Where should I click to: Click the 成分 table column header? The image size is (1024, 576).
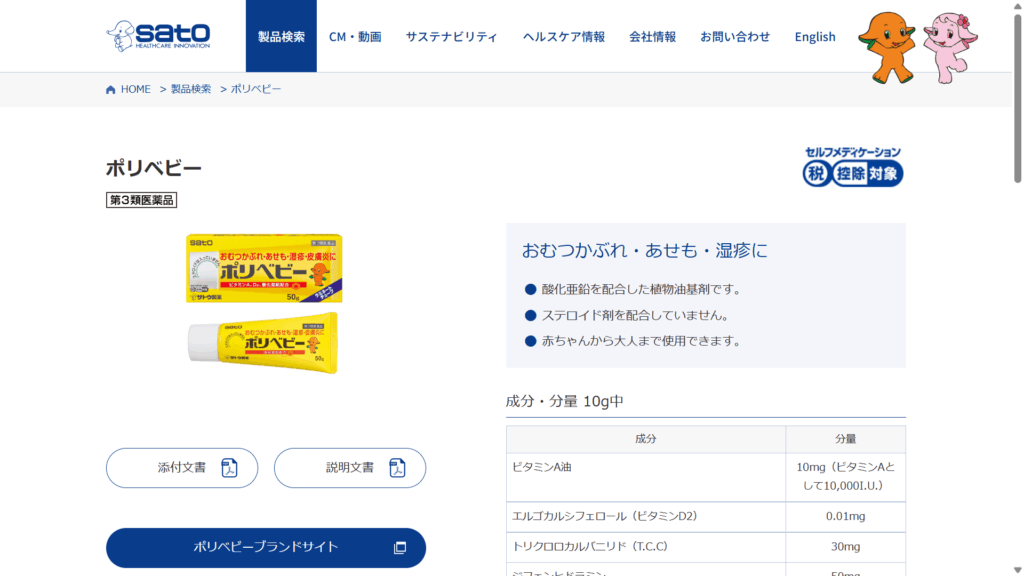click(x=646, y=439)
